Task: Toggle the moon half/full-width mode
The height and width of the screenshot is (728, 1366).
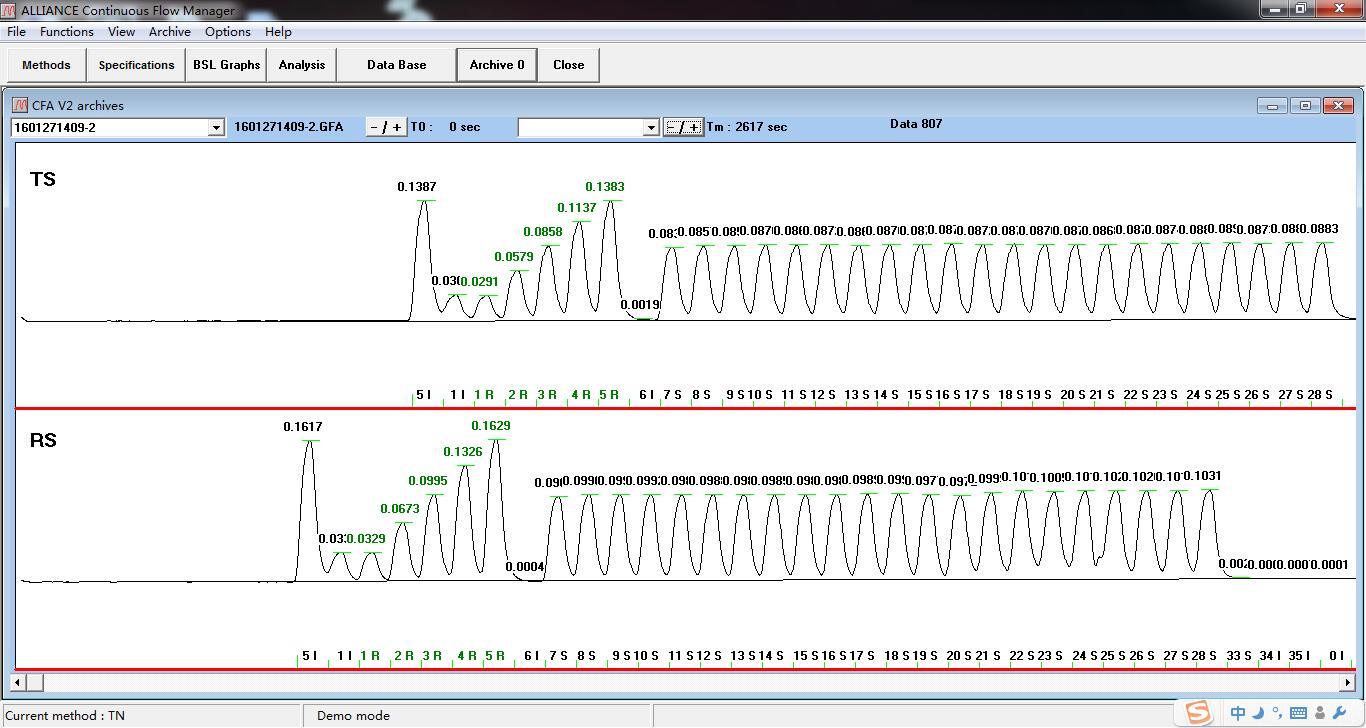Action: pos(1259,713)
